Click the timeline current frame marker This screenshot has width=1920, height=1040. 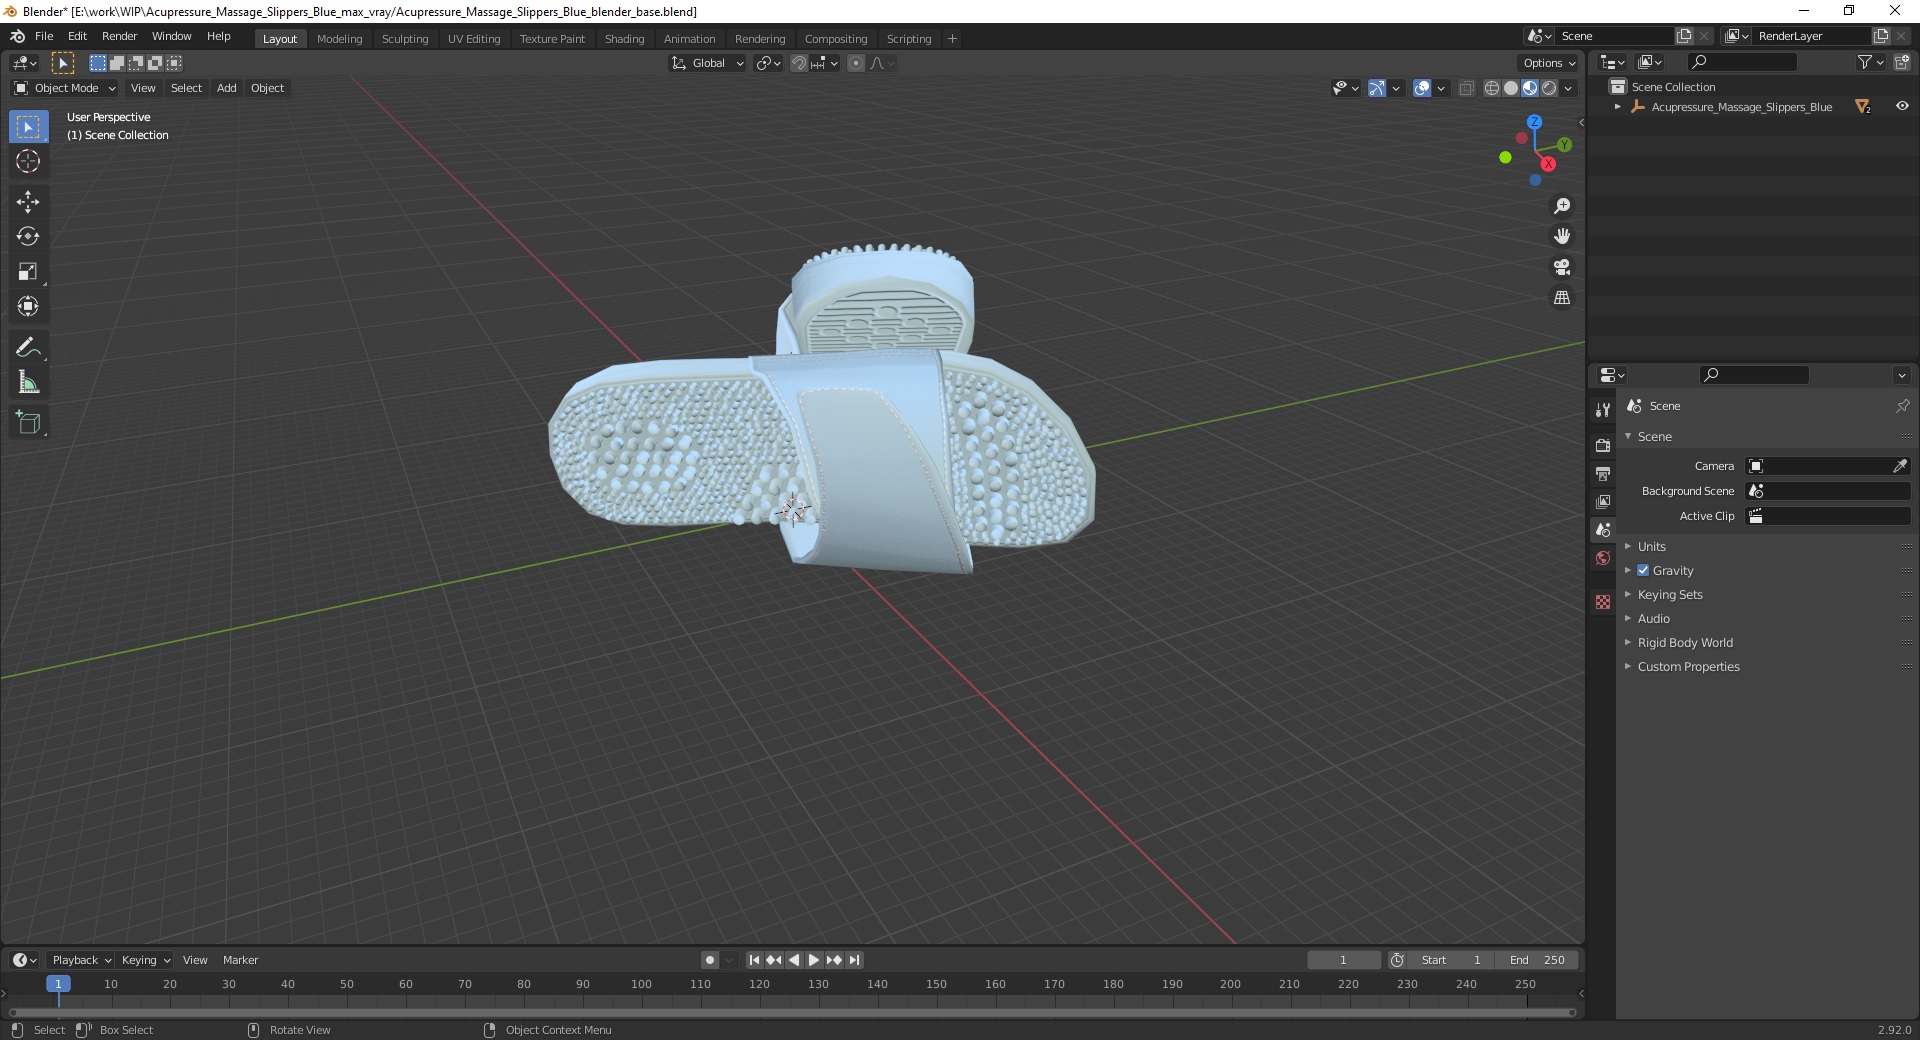[x=58, y=984]
